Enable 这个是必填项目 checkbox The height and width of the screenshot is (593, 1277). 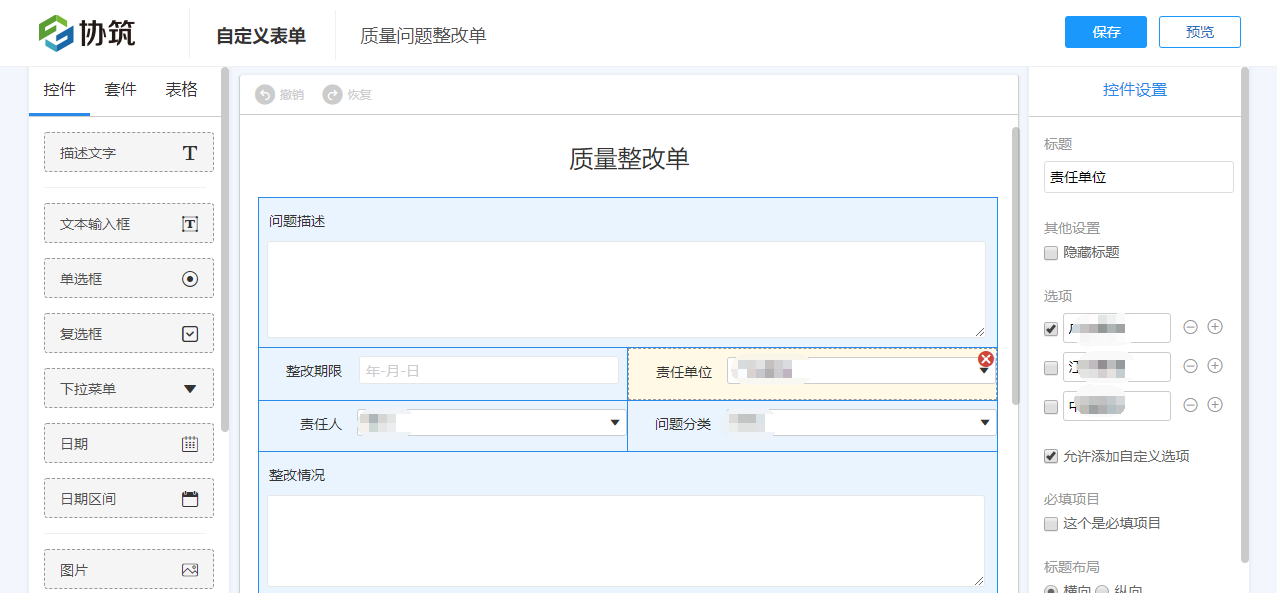click(x=1051, y=524)
